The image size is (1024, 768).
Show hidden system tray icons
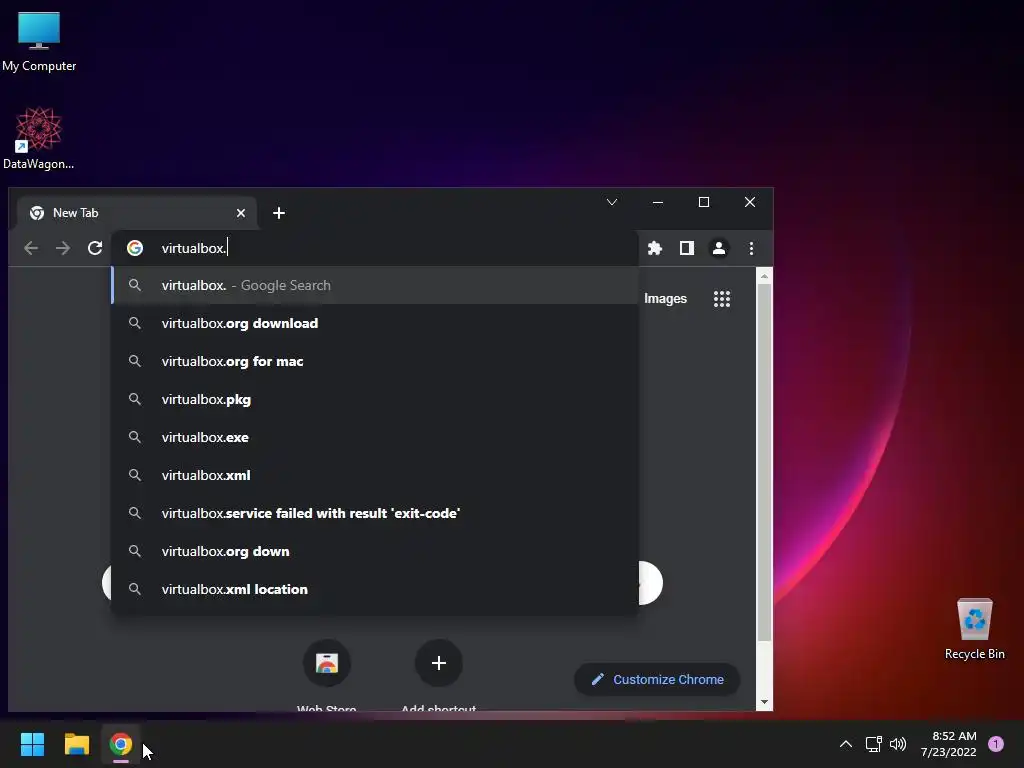coord(846,744)
